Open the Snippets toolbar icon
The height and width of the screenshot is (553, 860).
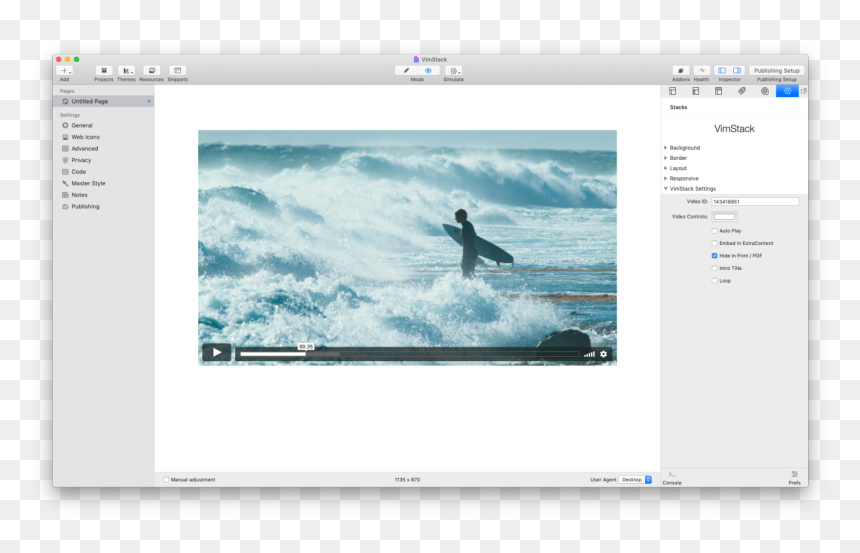click(x=177, y=71)
